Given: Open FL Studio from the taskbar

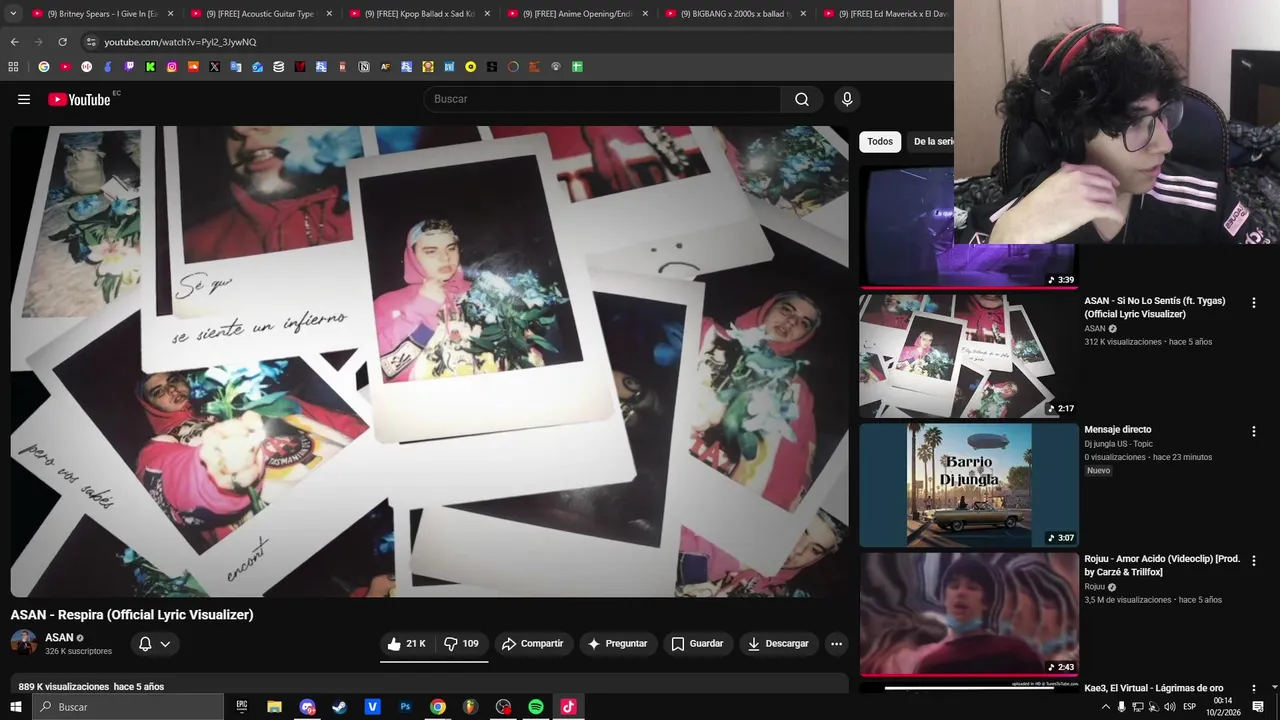Looking at the screenshot, I should coord(470,707).
